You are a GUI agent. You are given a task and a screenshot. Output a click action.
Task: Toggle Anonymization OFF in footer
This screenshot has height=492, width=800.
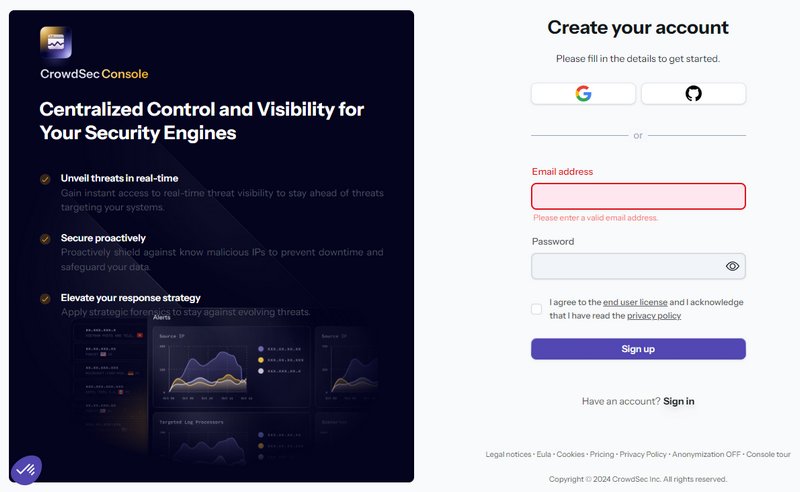pos(707,454)
